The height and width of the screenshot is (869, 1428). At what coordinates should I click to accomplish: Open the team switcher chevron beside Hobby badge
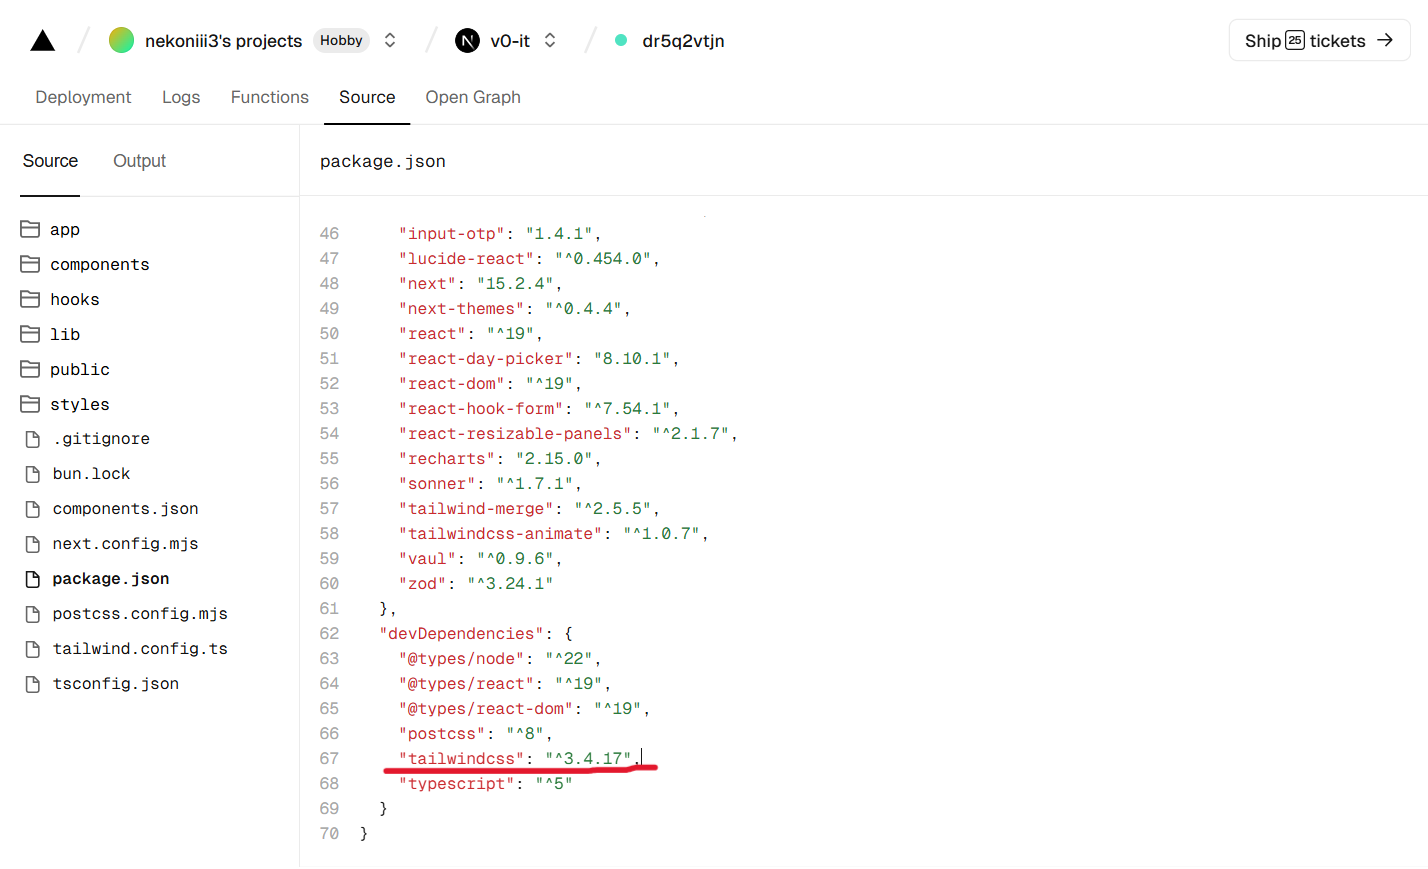390,40
